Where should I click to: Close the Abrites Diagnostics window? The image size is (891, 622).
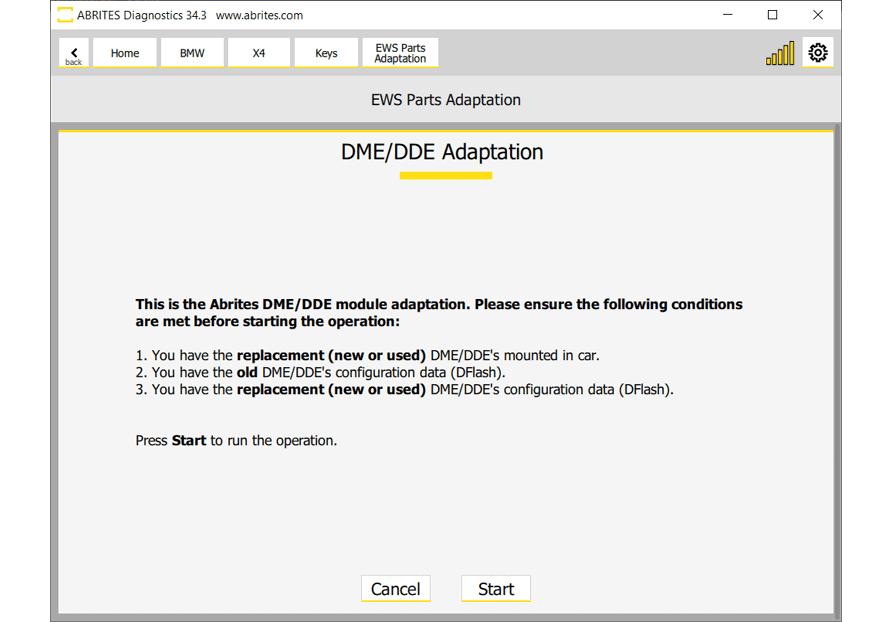817,15
